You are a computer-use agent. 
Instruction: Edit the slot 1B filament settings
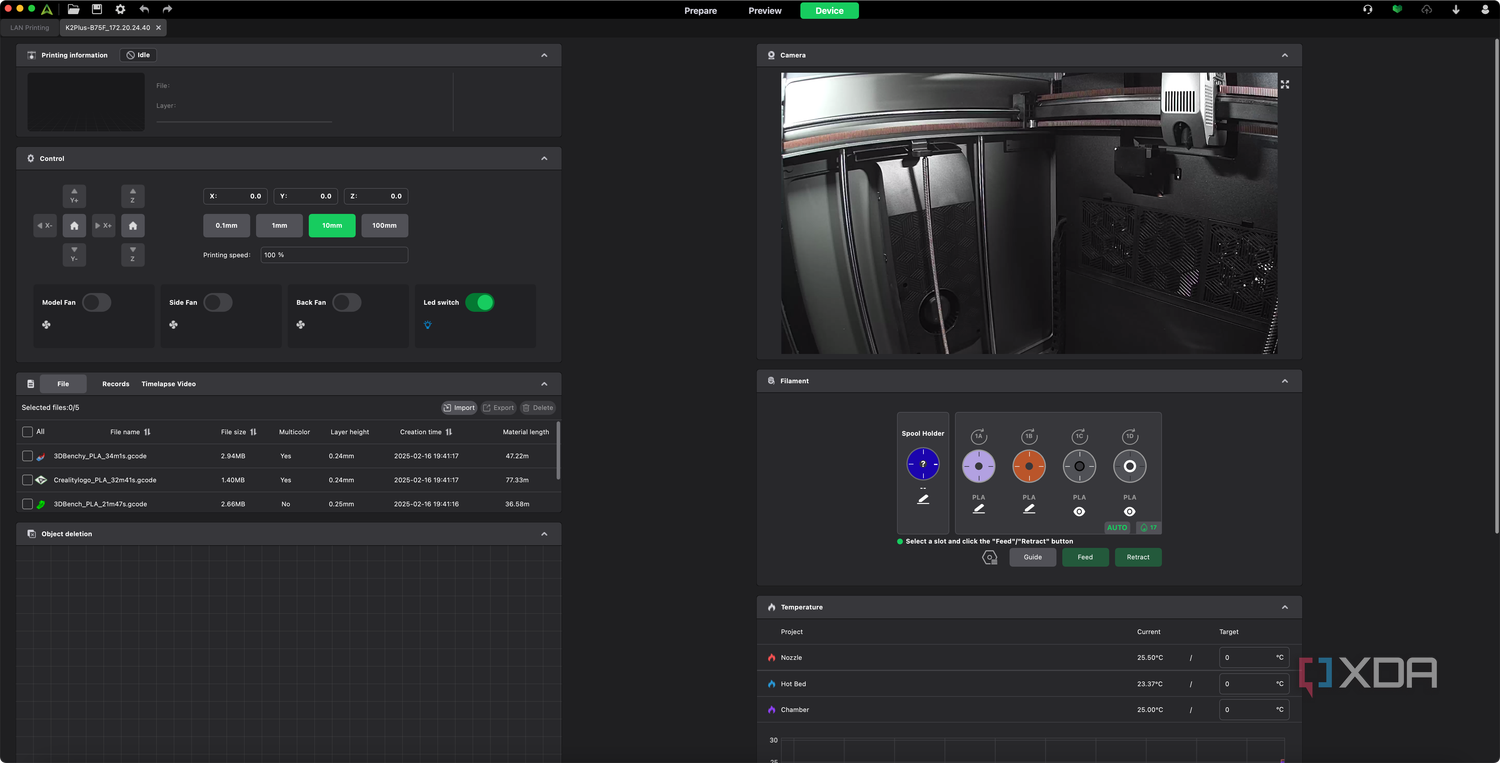(1029, 509)
